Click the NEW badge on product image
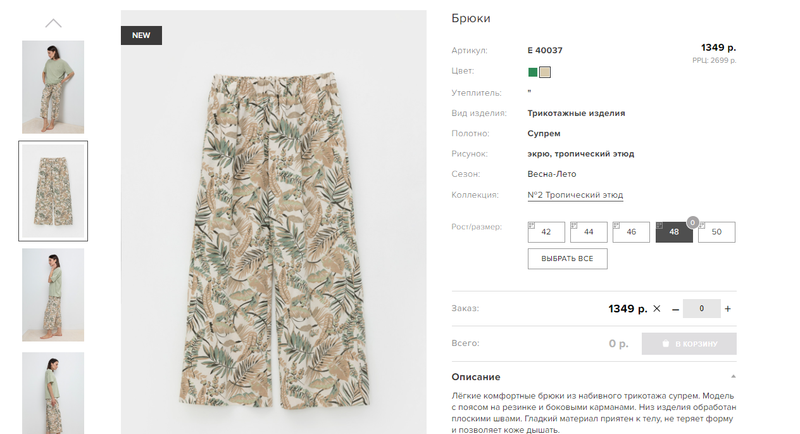This screenshot has height=434, width=800. (141, 35)
